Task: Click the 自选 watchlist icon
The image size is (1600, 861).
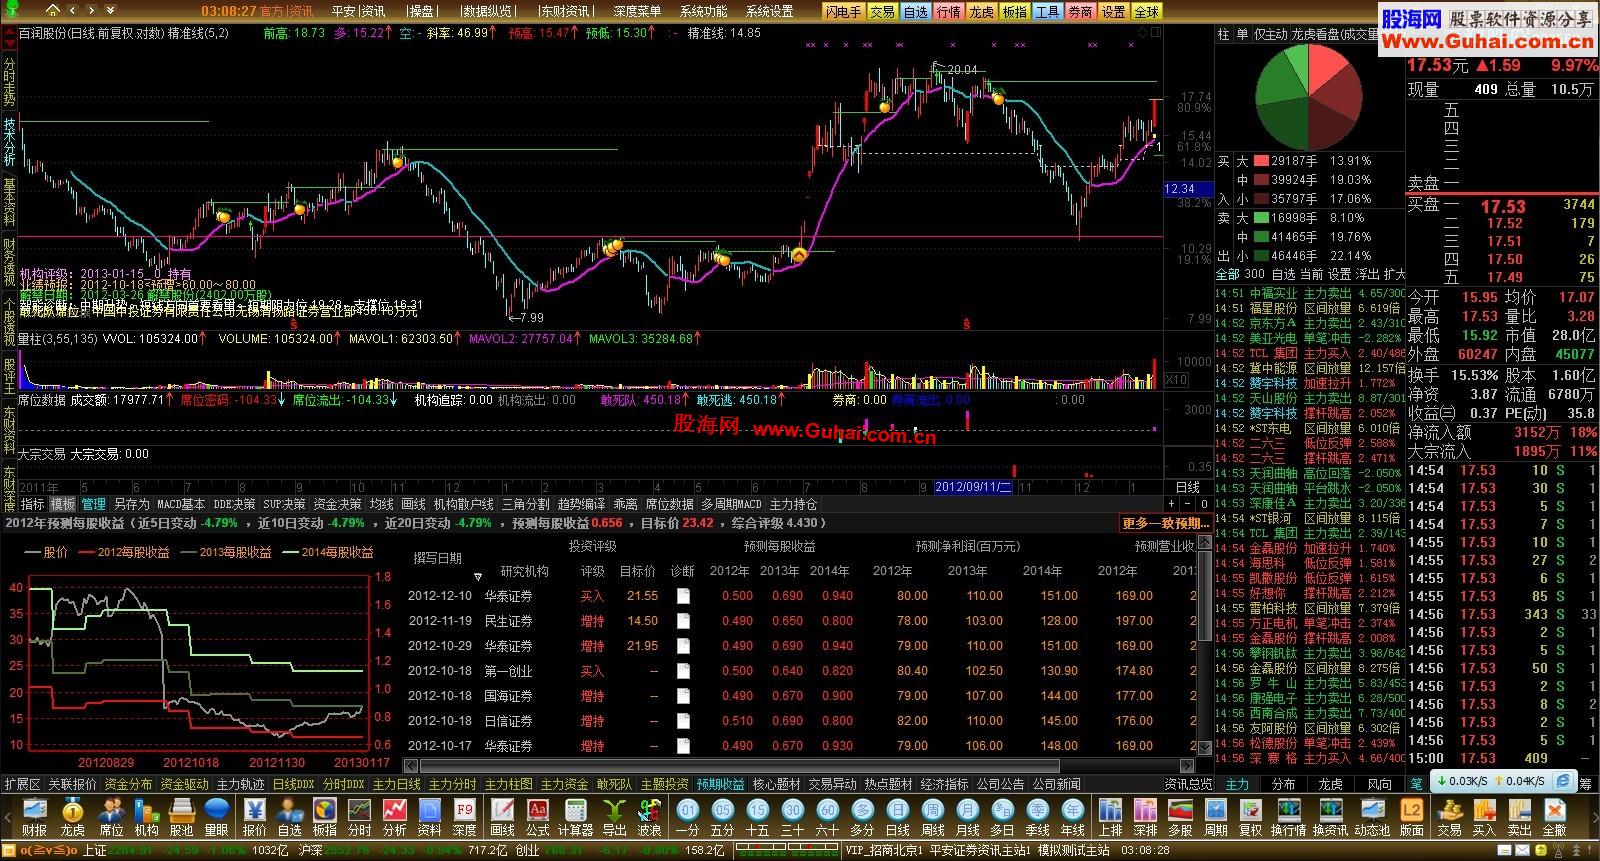Action: click(x=290, y=817)
